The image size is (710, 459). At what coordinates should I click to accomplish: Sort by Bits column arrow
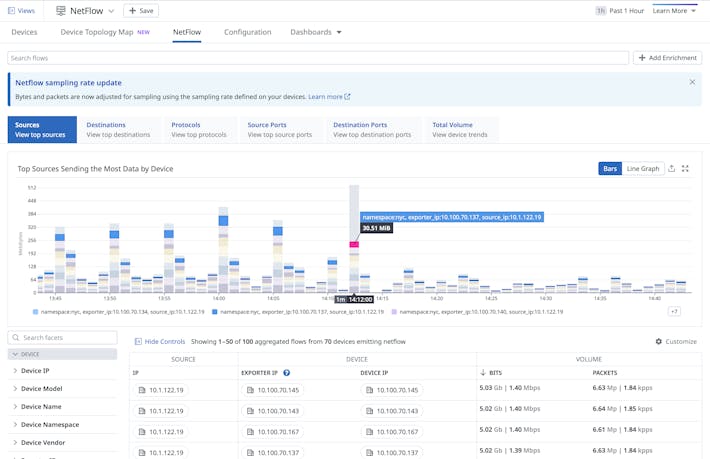tap(483, 372)
